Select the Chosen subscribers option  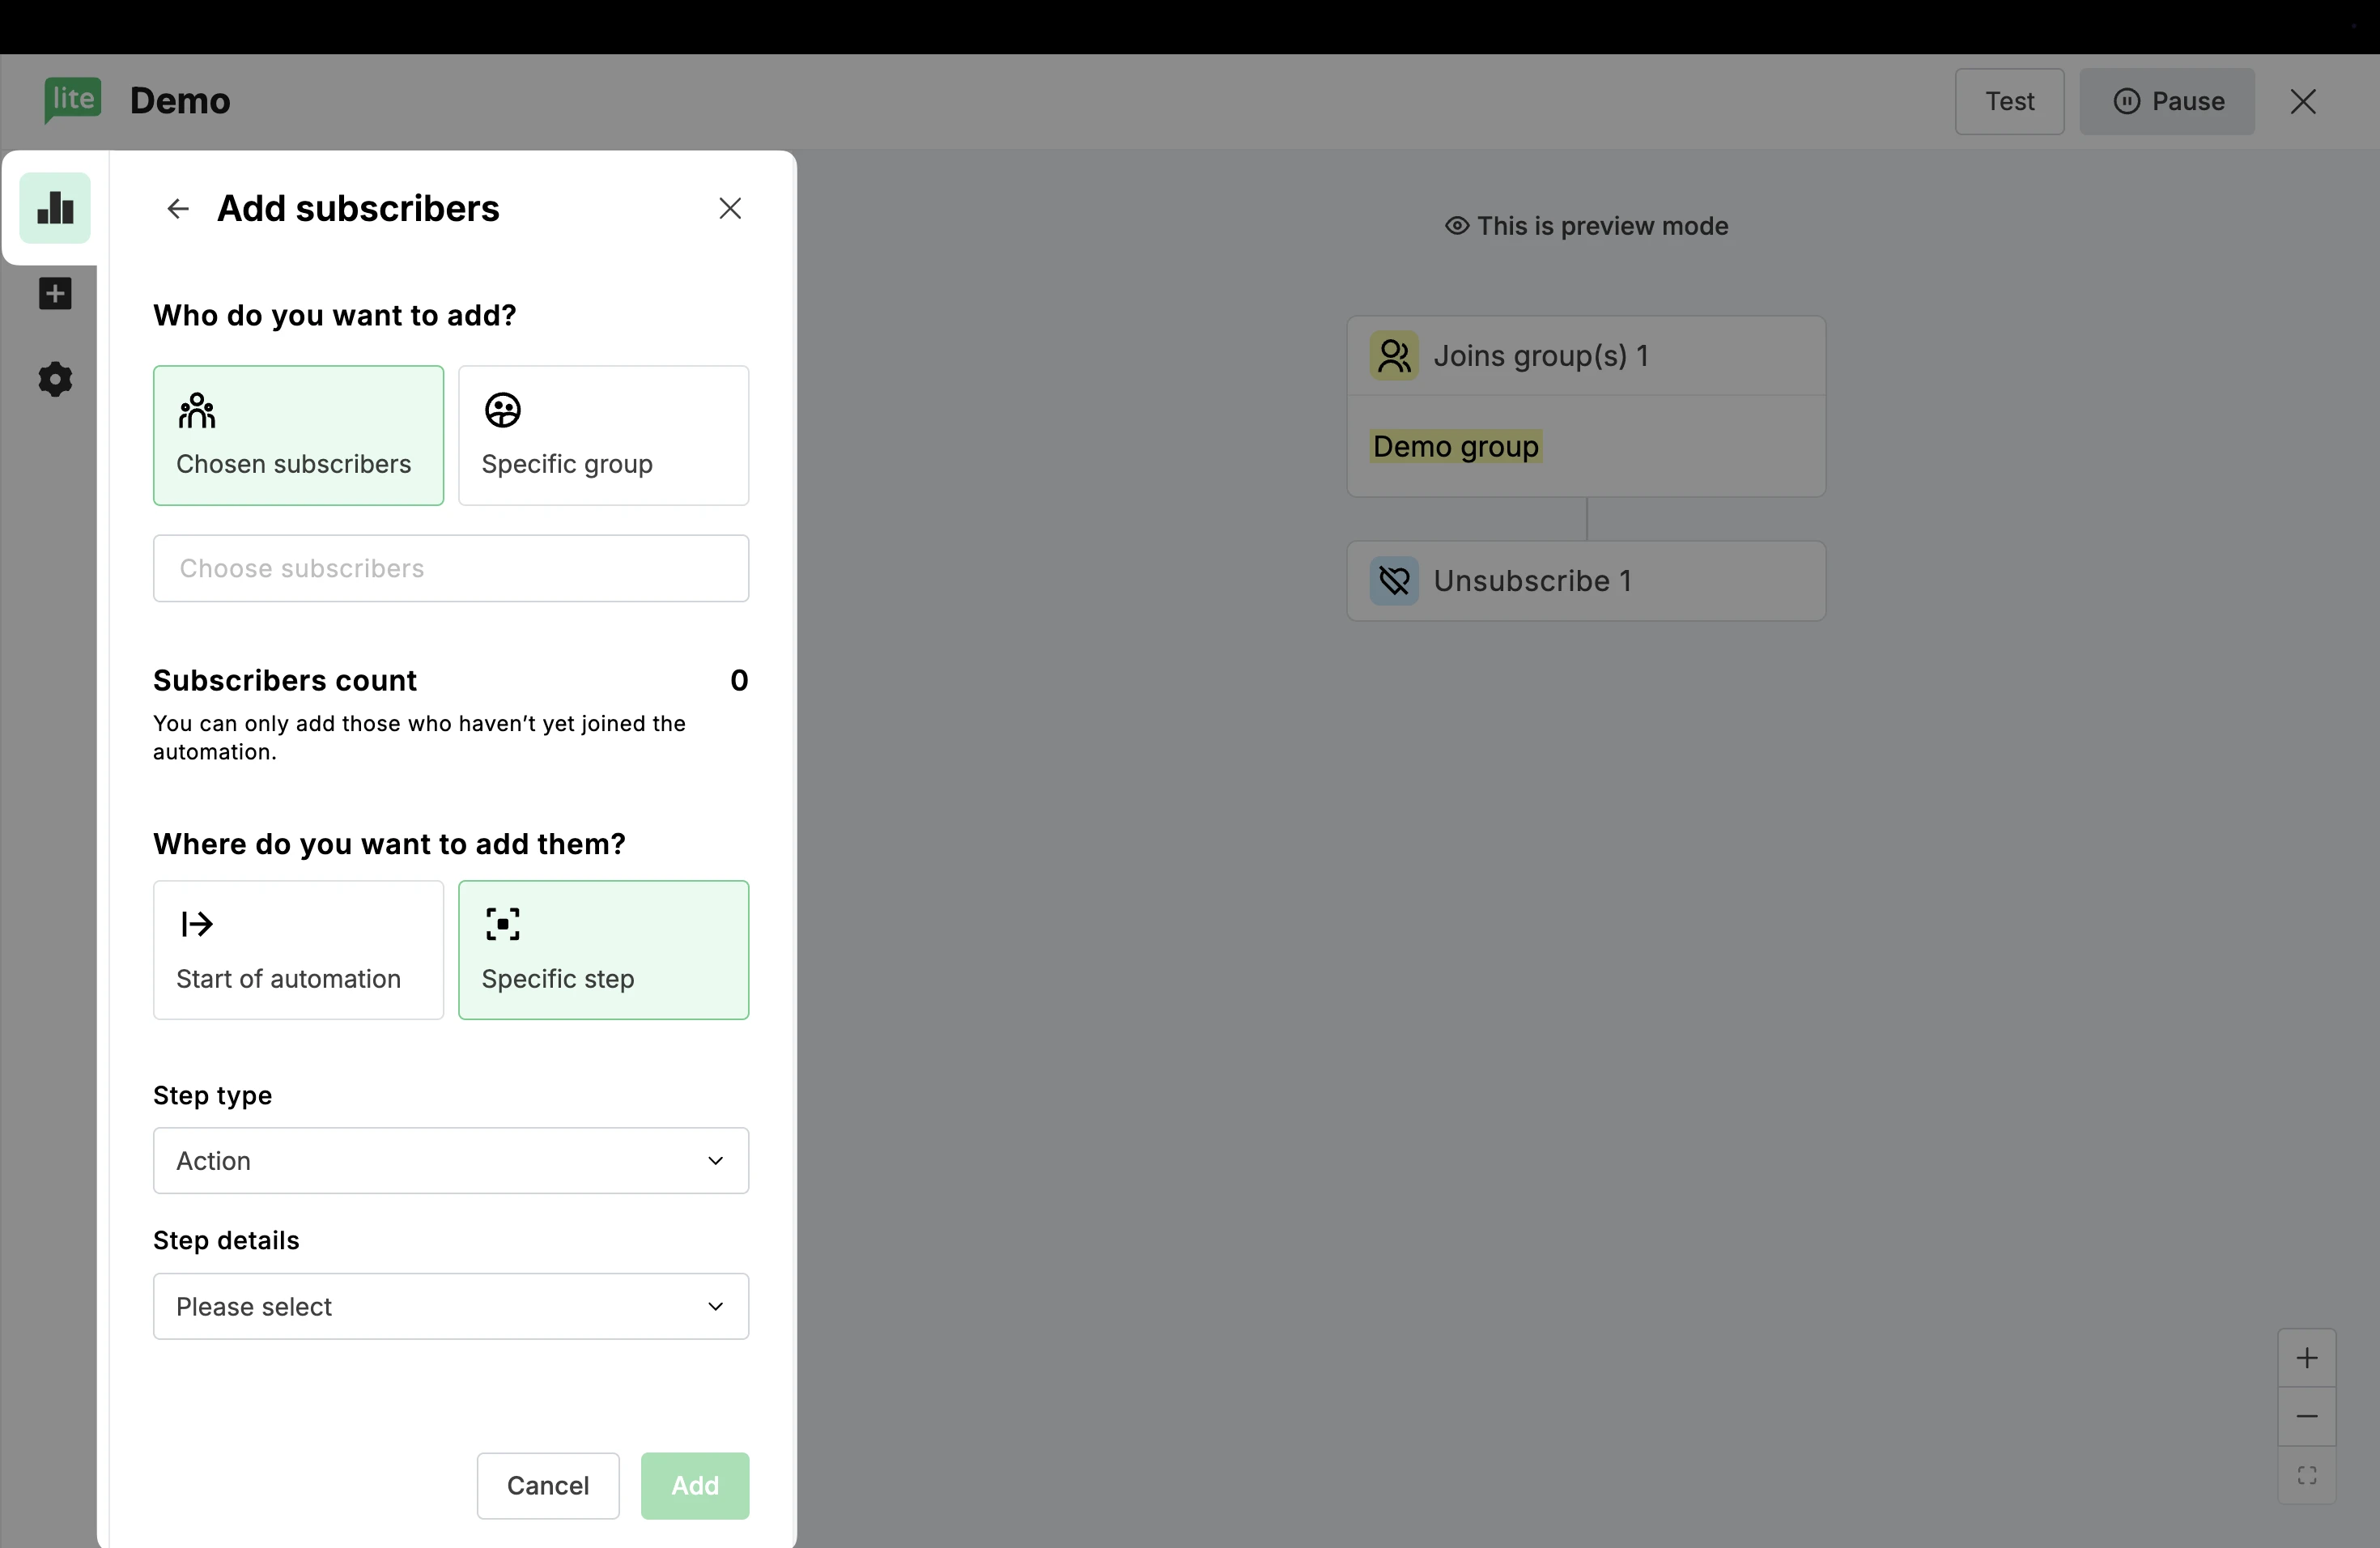pos(298,435)
